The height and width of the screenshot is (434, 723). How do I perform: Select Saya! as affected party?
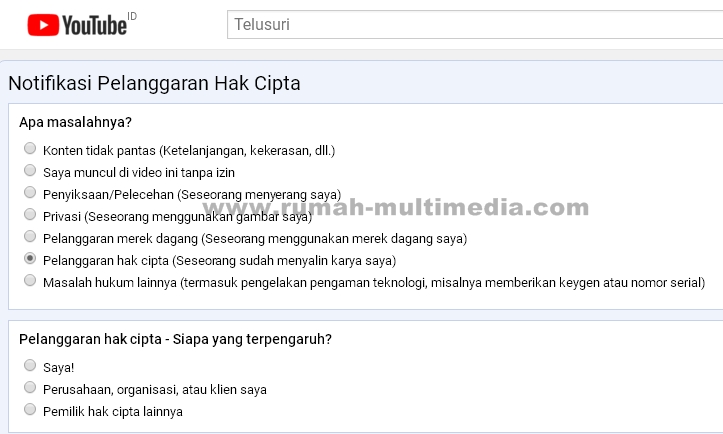[x=30, y=365]
